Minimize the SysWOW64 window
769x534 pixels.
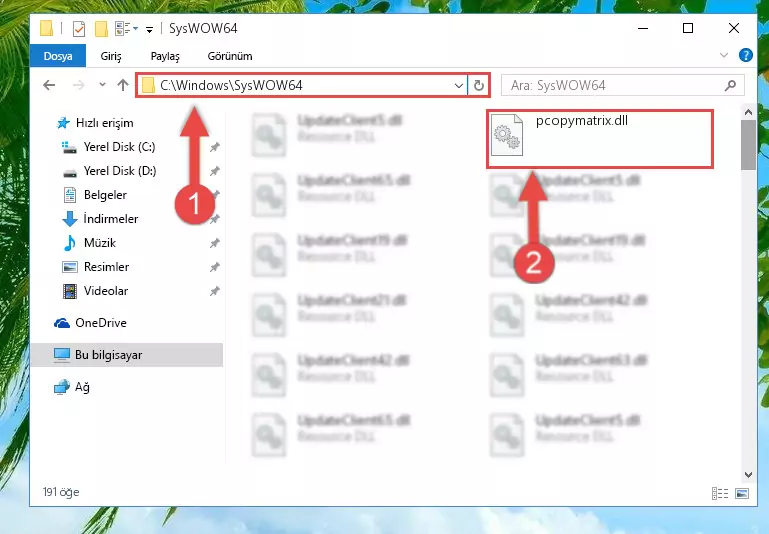pyautogui.click(x=643, y=28)
